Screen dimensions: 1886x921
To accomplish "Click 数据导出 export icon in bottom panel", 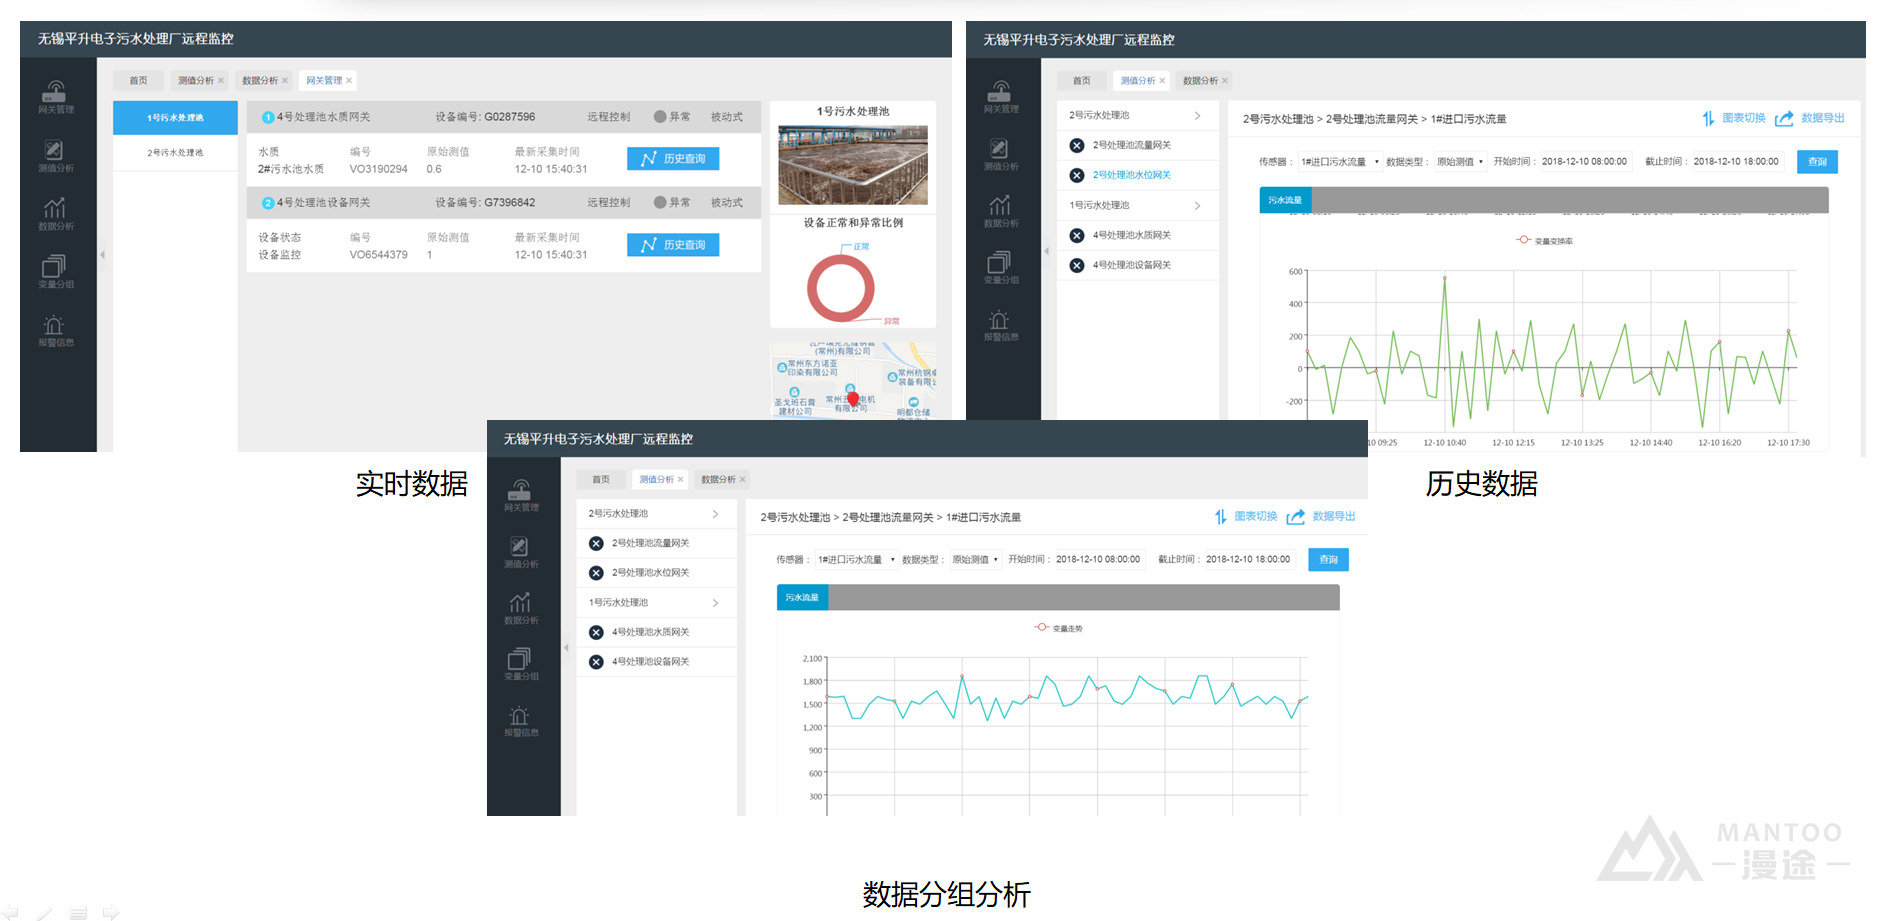I will (x=1296, y=517).
